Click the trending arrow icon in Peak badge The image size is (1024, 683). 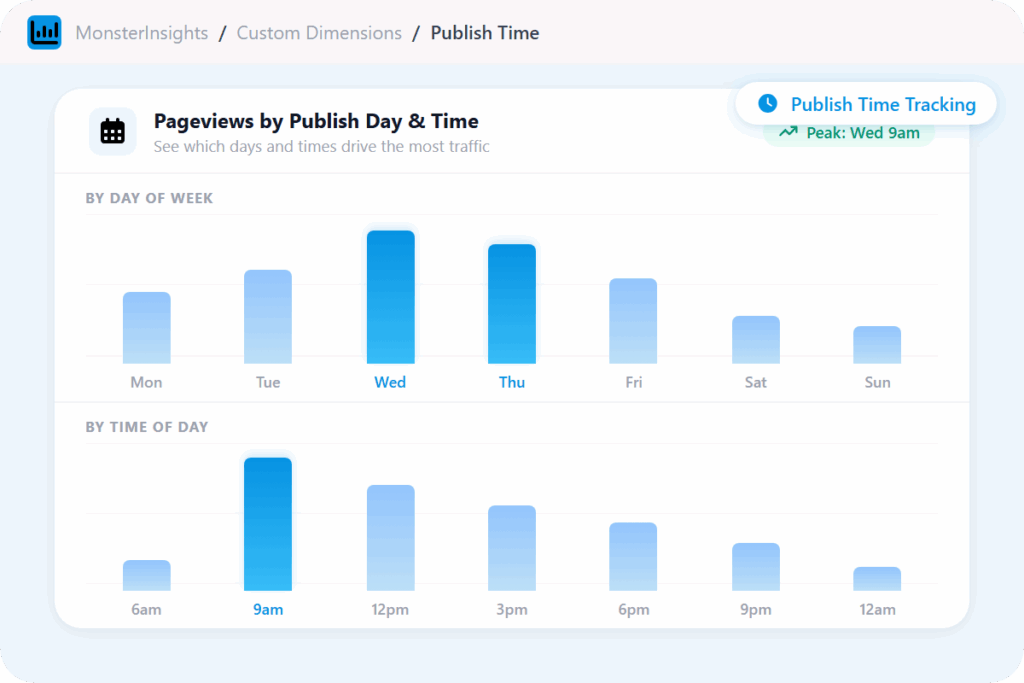pos(789,133)
